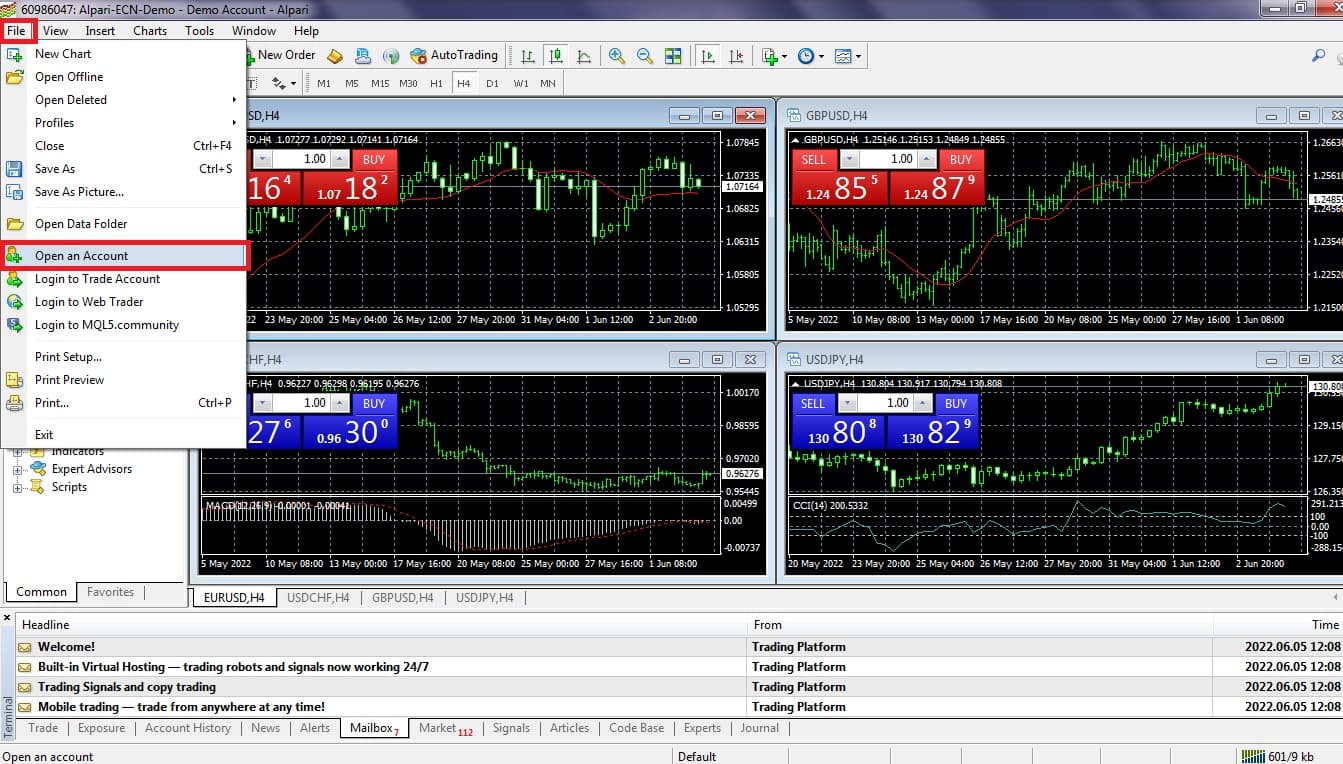
Task: Open the View menu
Action: click(55, 30)
